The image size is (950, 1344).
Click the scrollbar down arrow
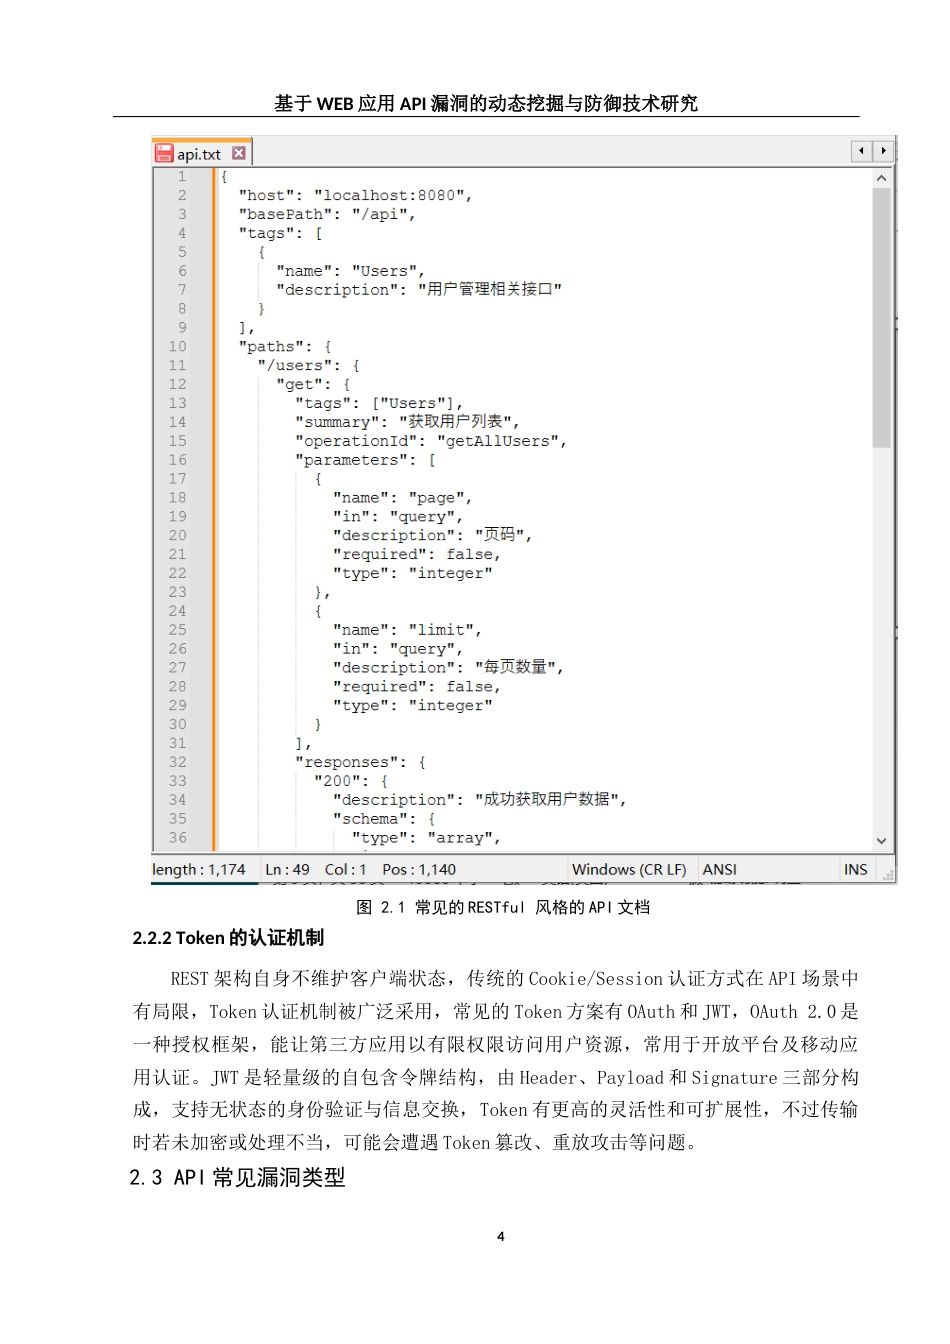881,841
